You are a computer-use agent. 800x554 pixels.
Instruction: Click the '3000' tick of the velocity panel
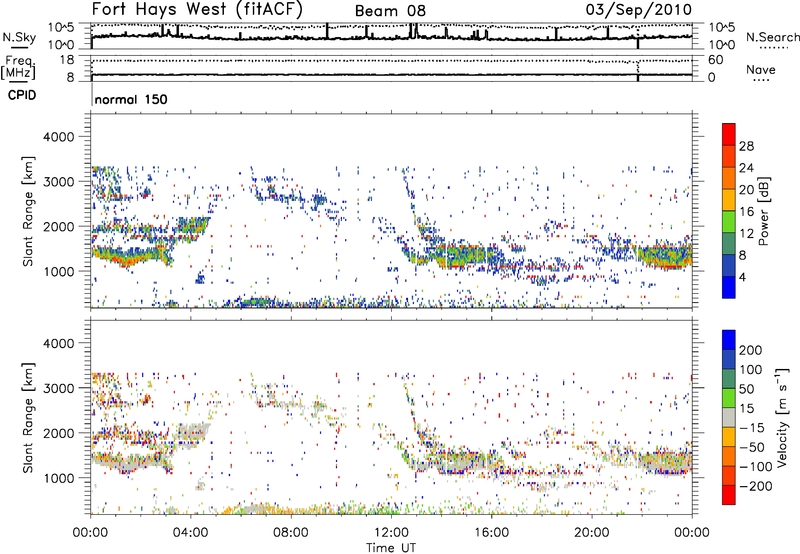tap(58, 388)
